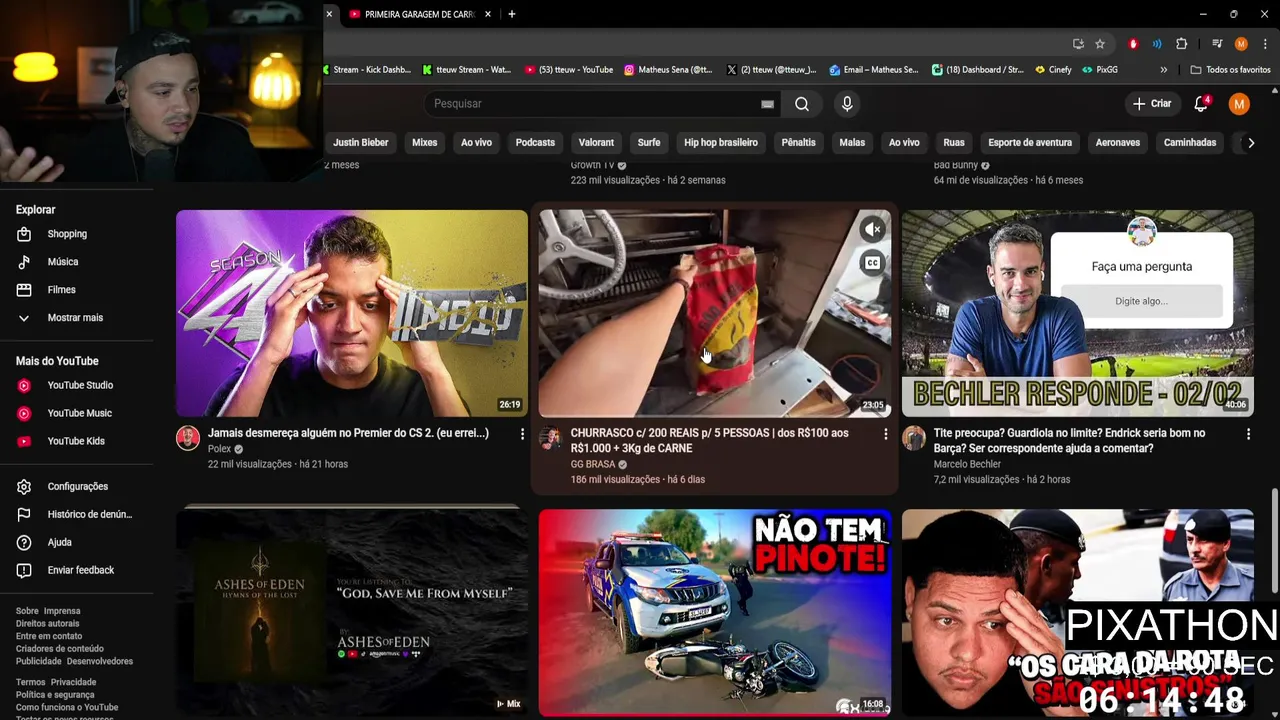Open the tteuw Stream bookmark
This screenshot has width=1280, height=720.
[467, 70]
